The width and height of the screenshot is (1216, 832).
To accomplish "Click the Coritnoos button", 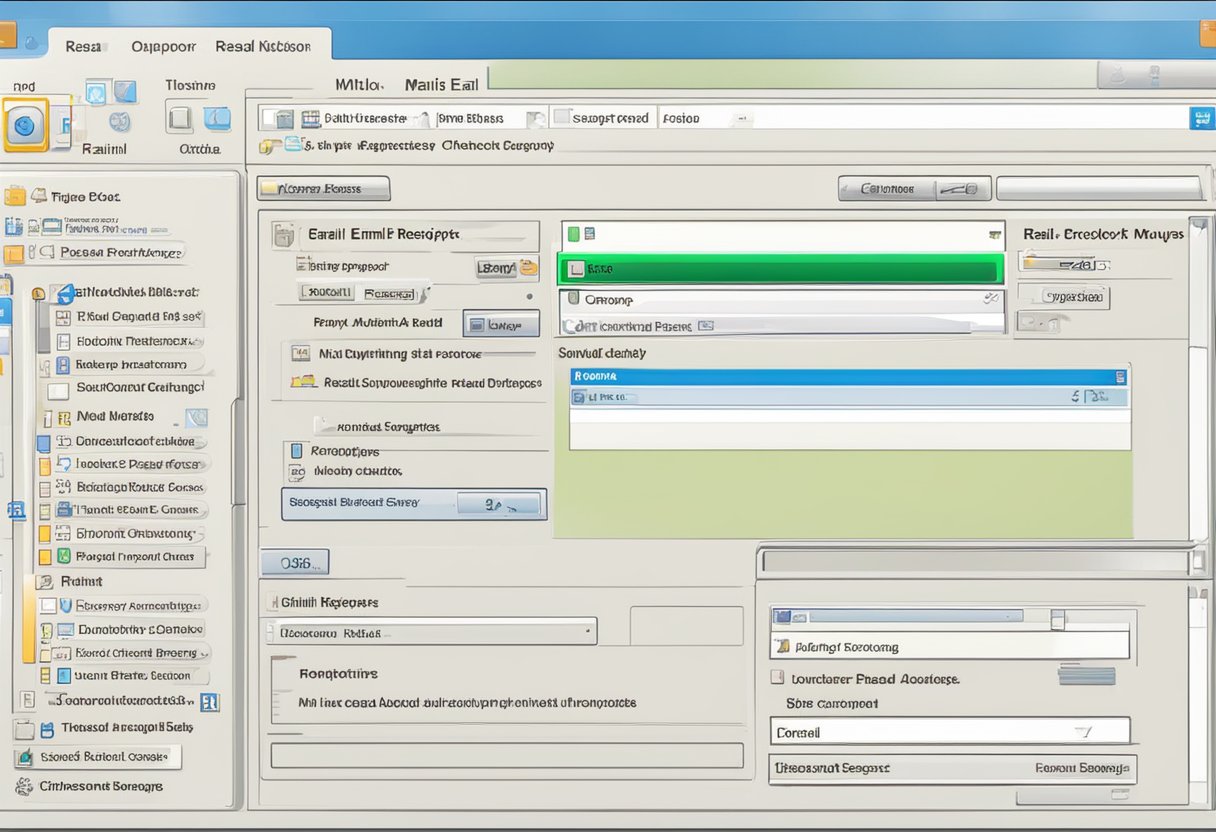I will pyautogui.click(x=887, y=188).
